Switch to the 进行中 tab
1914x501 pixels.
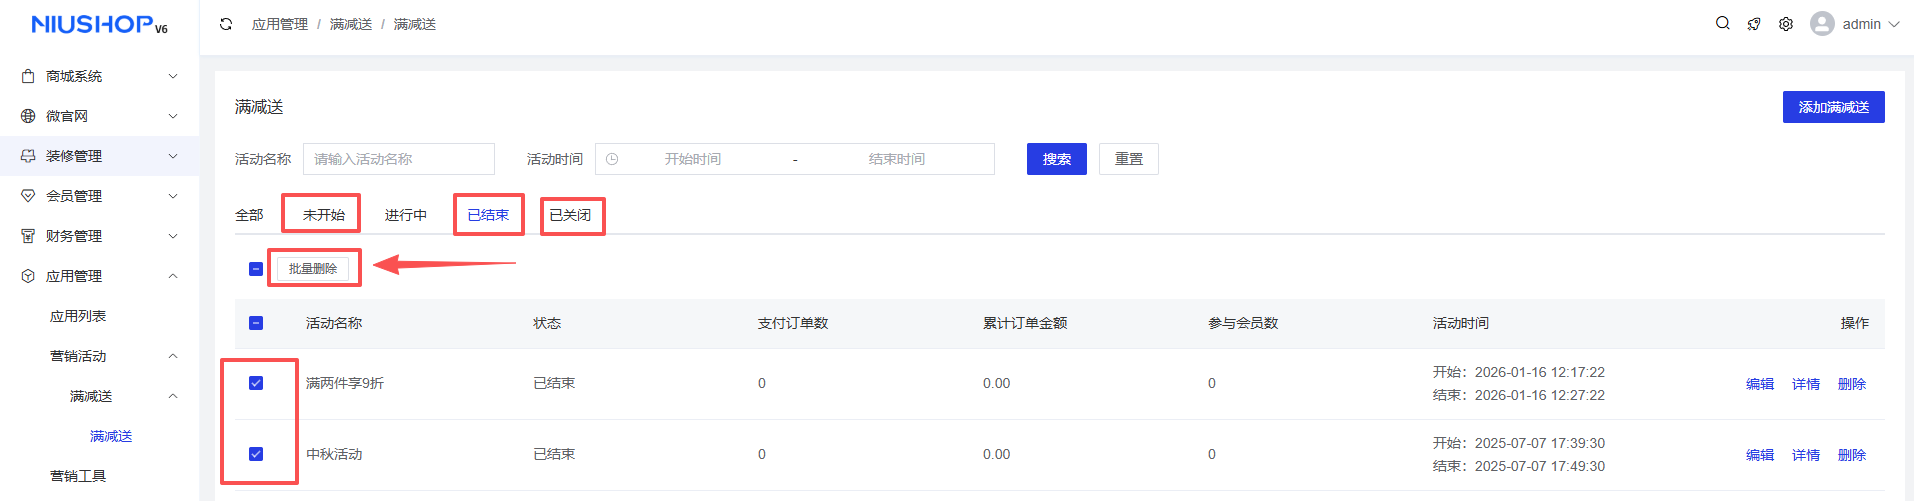pyautogui.click(x=406, y=215)
